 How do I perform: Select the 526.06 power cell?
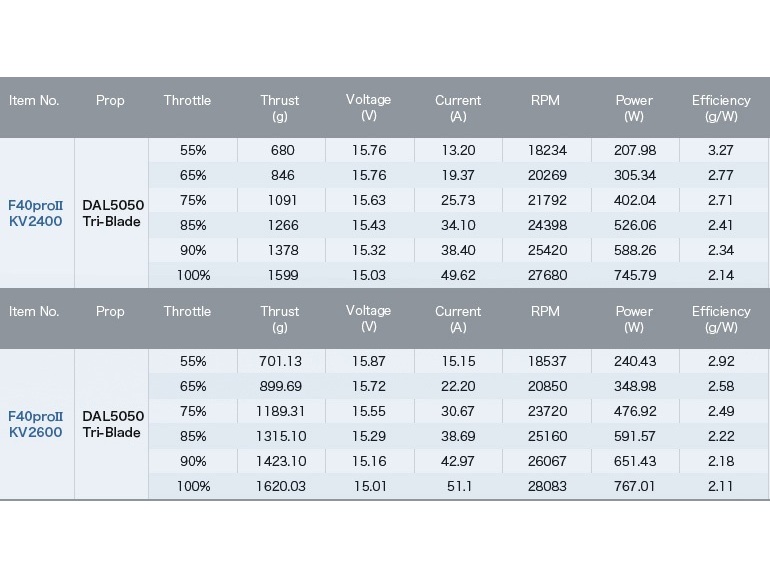[635, 226]
